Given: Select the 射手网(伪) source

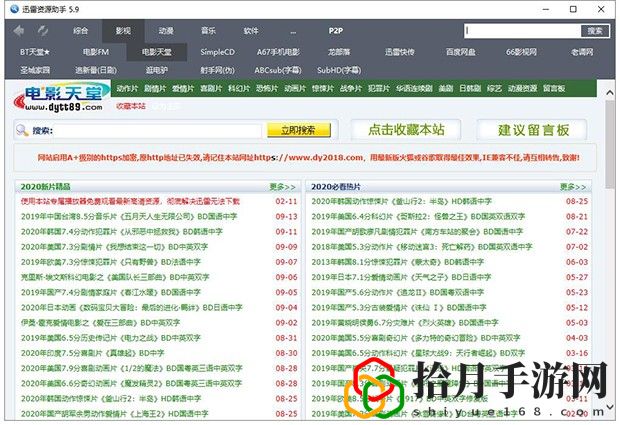Looking at the screenshot, I should pos(217,70).
